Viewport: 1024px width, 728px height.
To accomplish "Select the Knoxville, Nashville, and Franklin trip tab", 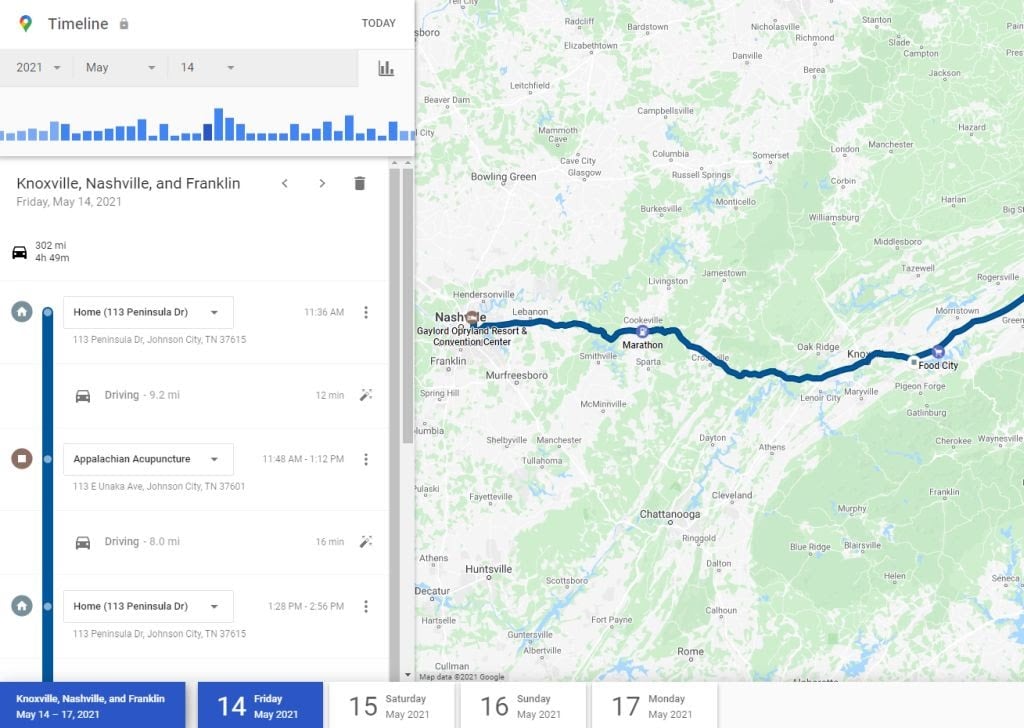I will pos(92,705).
